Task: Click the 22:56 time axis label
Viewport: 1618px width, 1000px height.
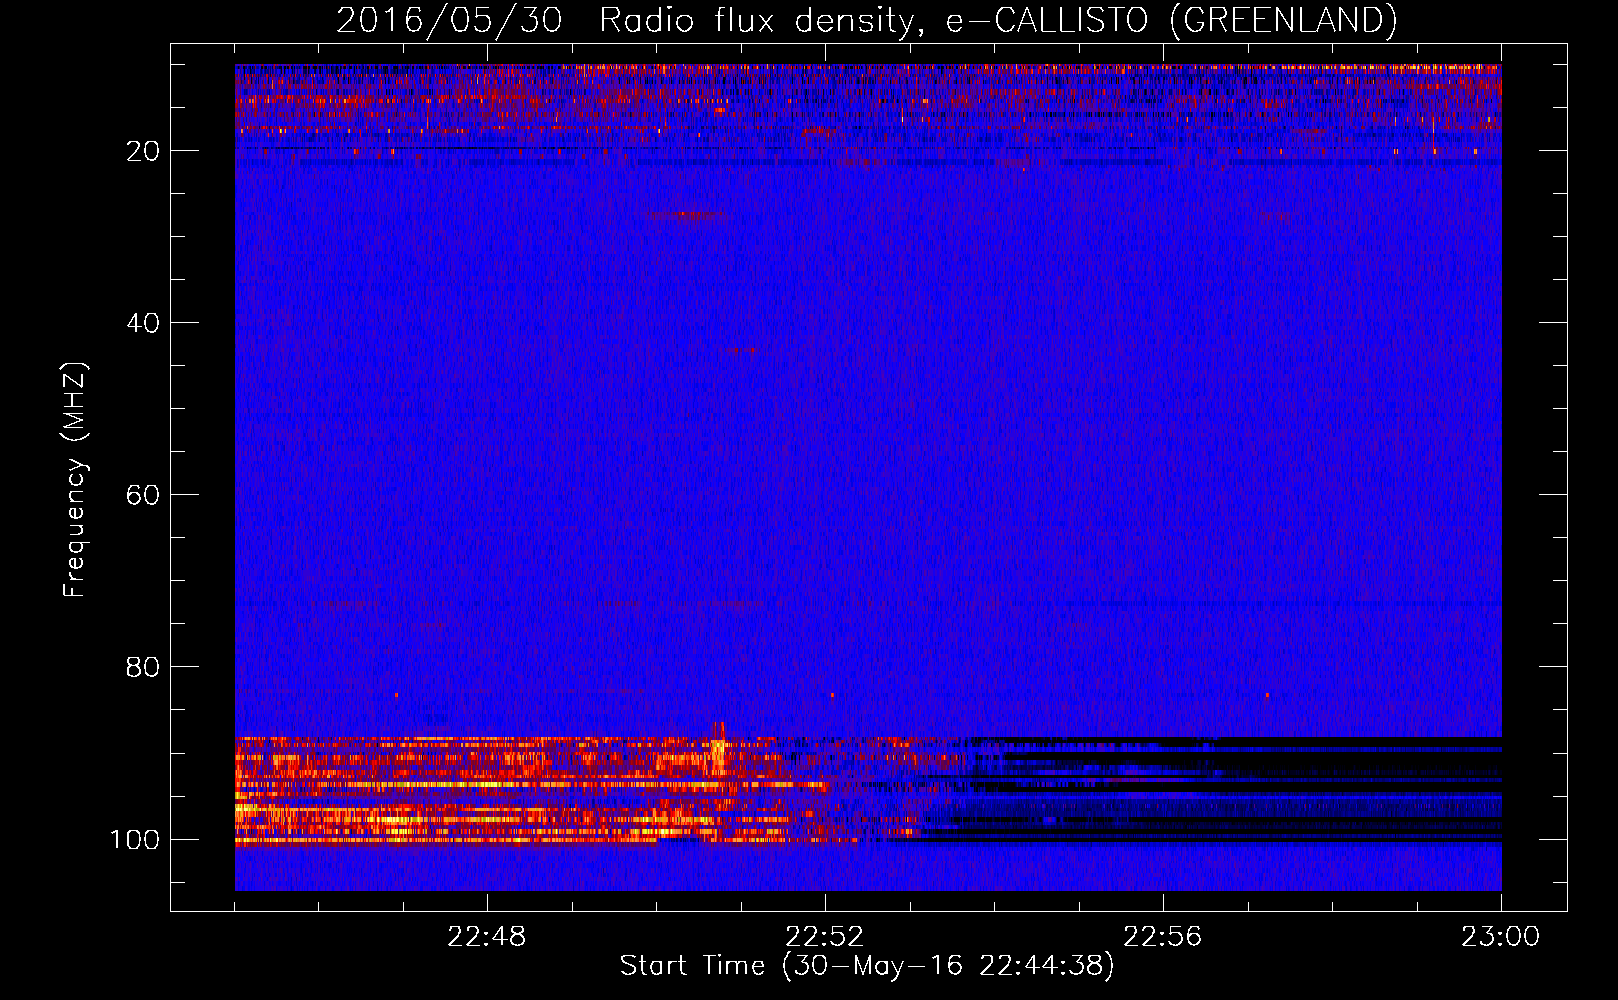Action: point(1163,937)
